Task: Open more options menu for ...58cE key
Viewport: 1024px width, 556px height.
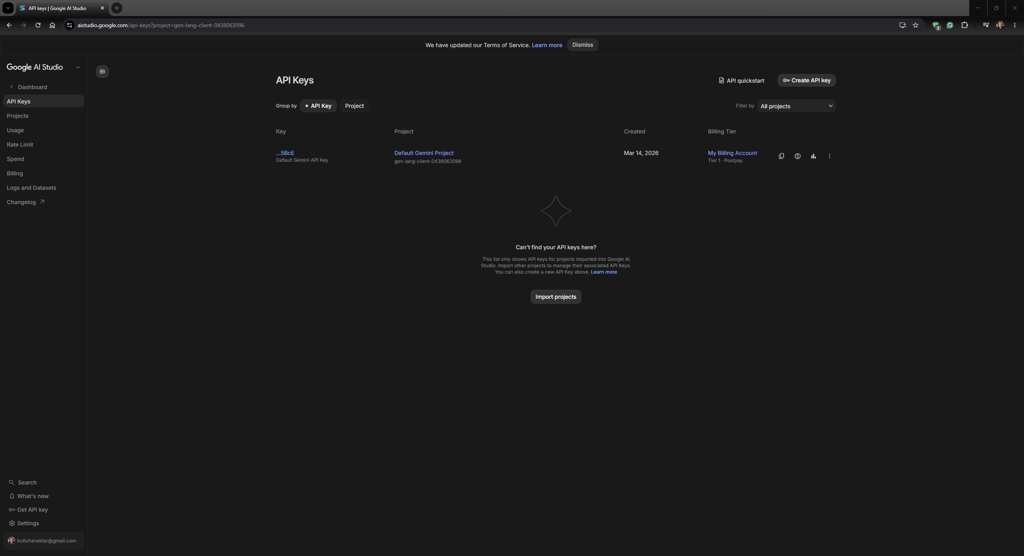Action: (x=829, y=156)
